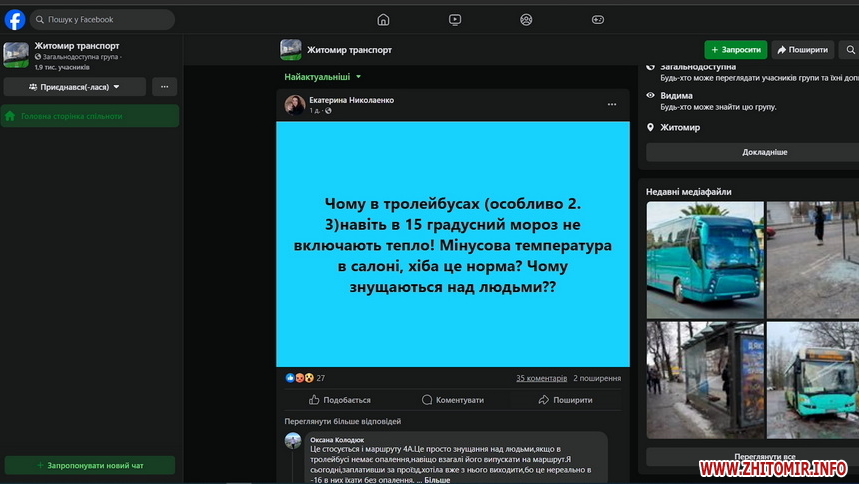Click Коментувати under the post
This screenshot has height=484, width=859.
click(x=453, y=400)
